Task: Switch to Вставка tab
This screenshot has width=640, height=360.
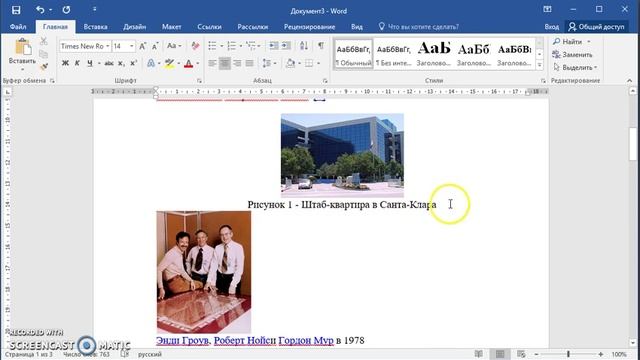Action: [x=96, y=27]
